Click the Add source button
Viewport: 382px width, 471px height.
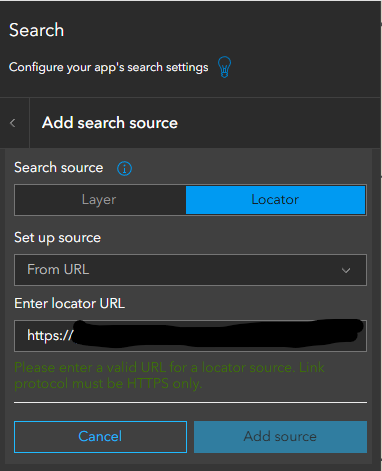280,437
